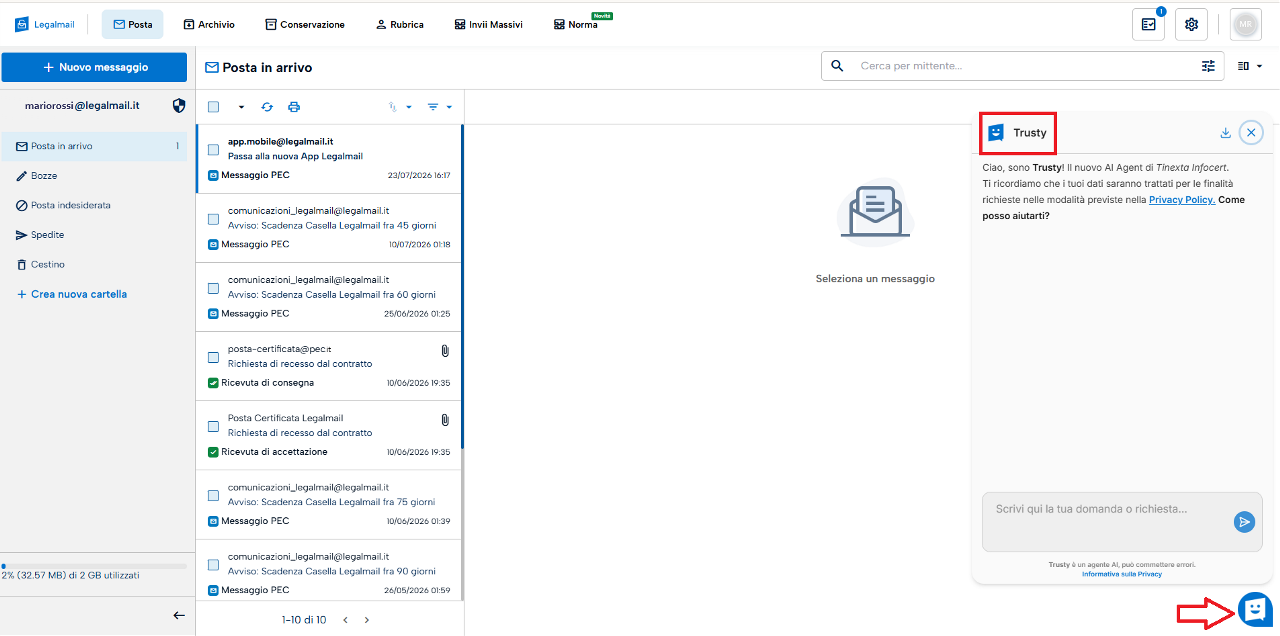1280x636 pixels.
Task: Check the Scadenza fra 60 giorni message checkbox
Action: 213,288
